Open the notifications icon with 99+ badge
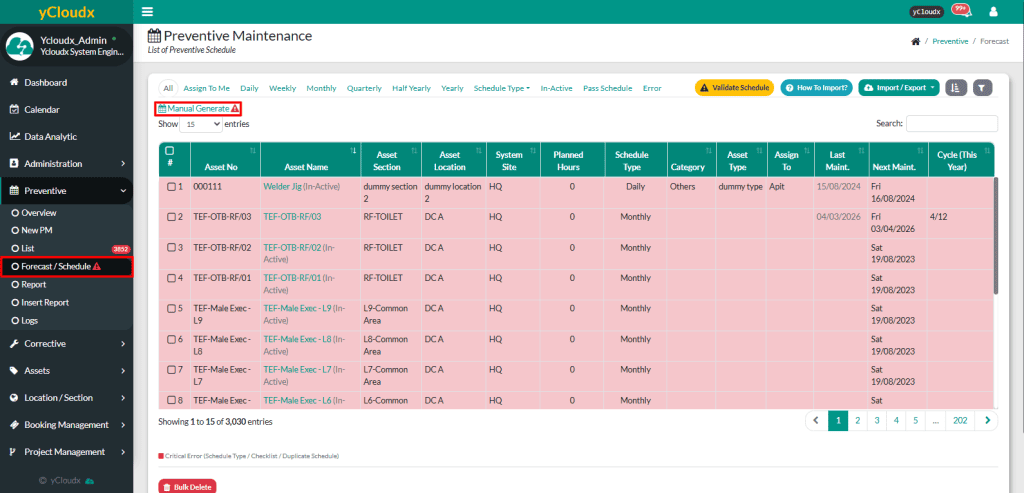The height and width of the screenshot is (493, 1024). click(x=961, y=11)
